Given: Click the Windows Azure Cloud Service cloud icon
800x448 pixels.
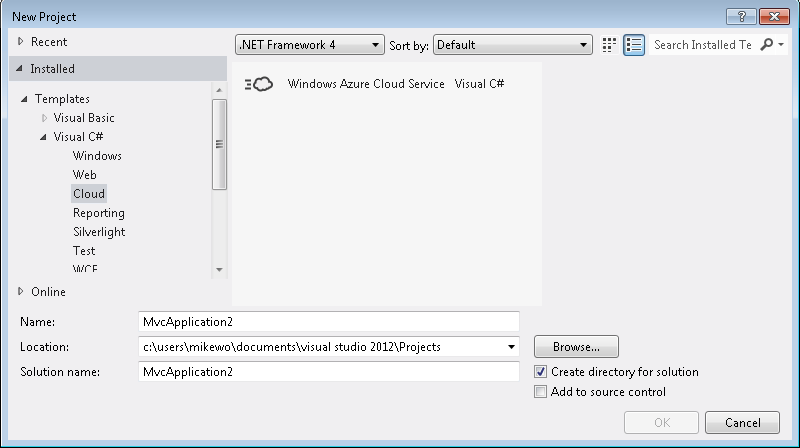Looking at the screenshot, I should 259,84.
